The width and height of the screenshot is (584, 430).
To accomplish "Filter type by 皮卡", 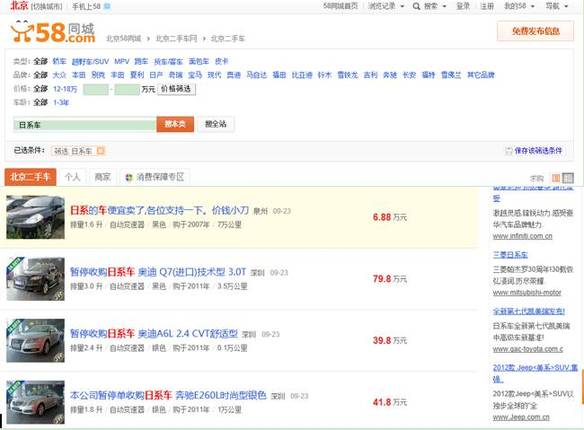I will click(x=221, y=61).
